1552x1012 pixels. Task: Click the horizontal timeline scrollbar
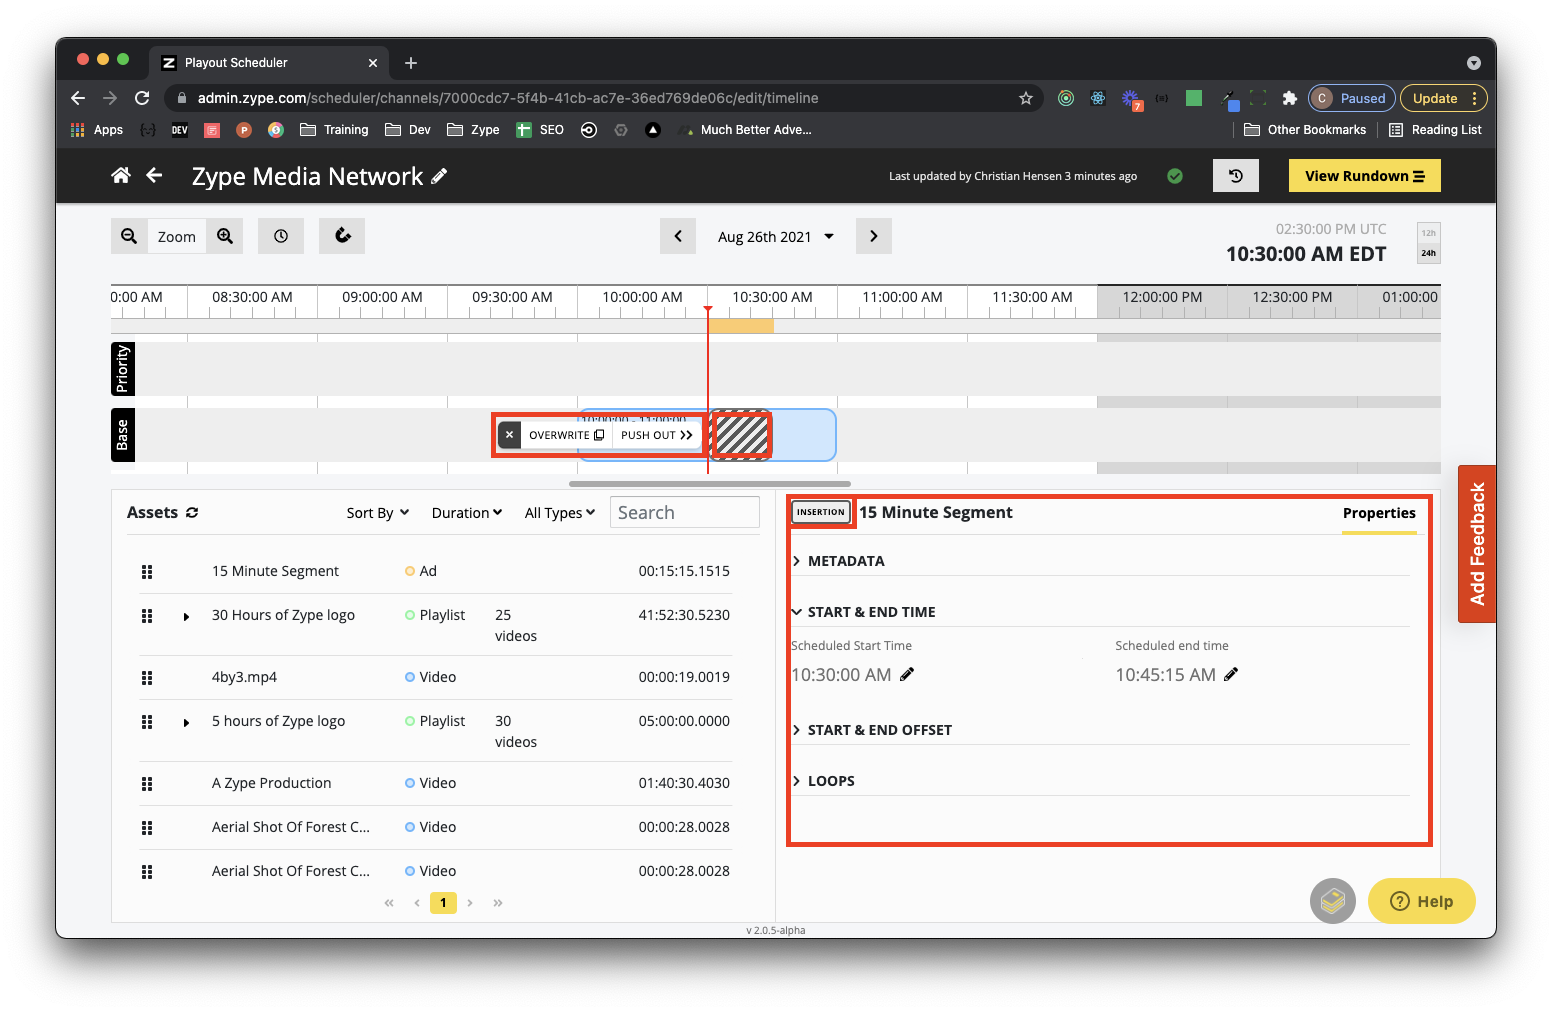click(710, 484)
